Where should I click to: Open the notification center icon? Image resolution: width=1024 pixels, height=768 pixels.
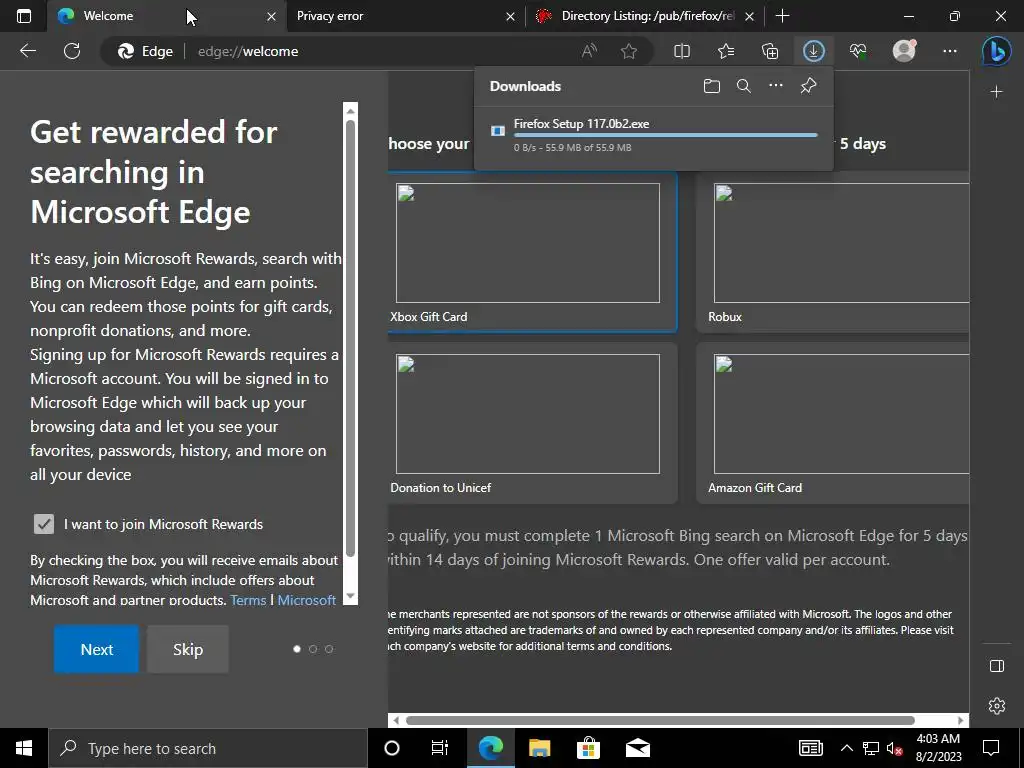point(991,748)
